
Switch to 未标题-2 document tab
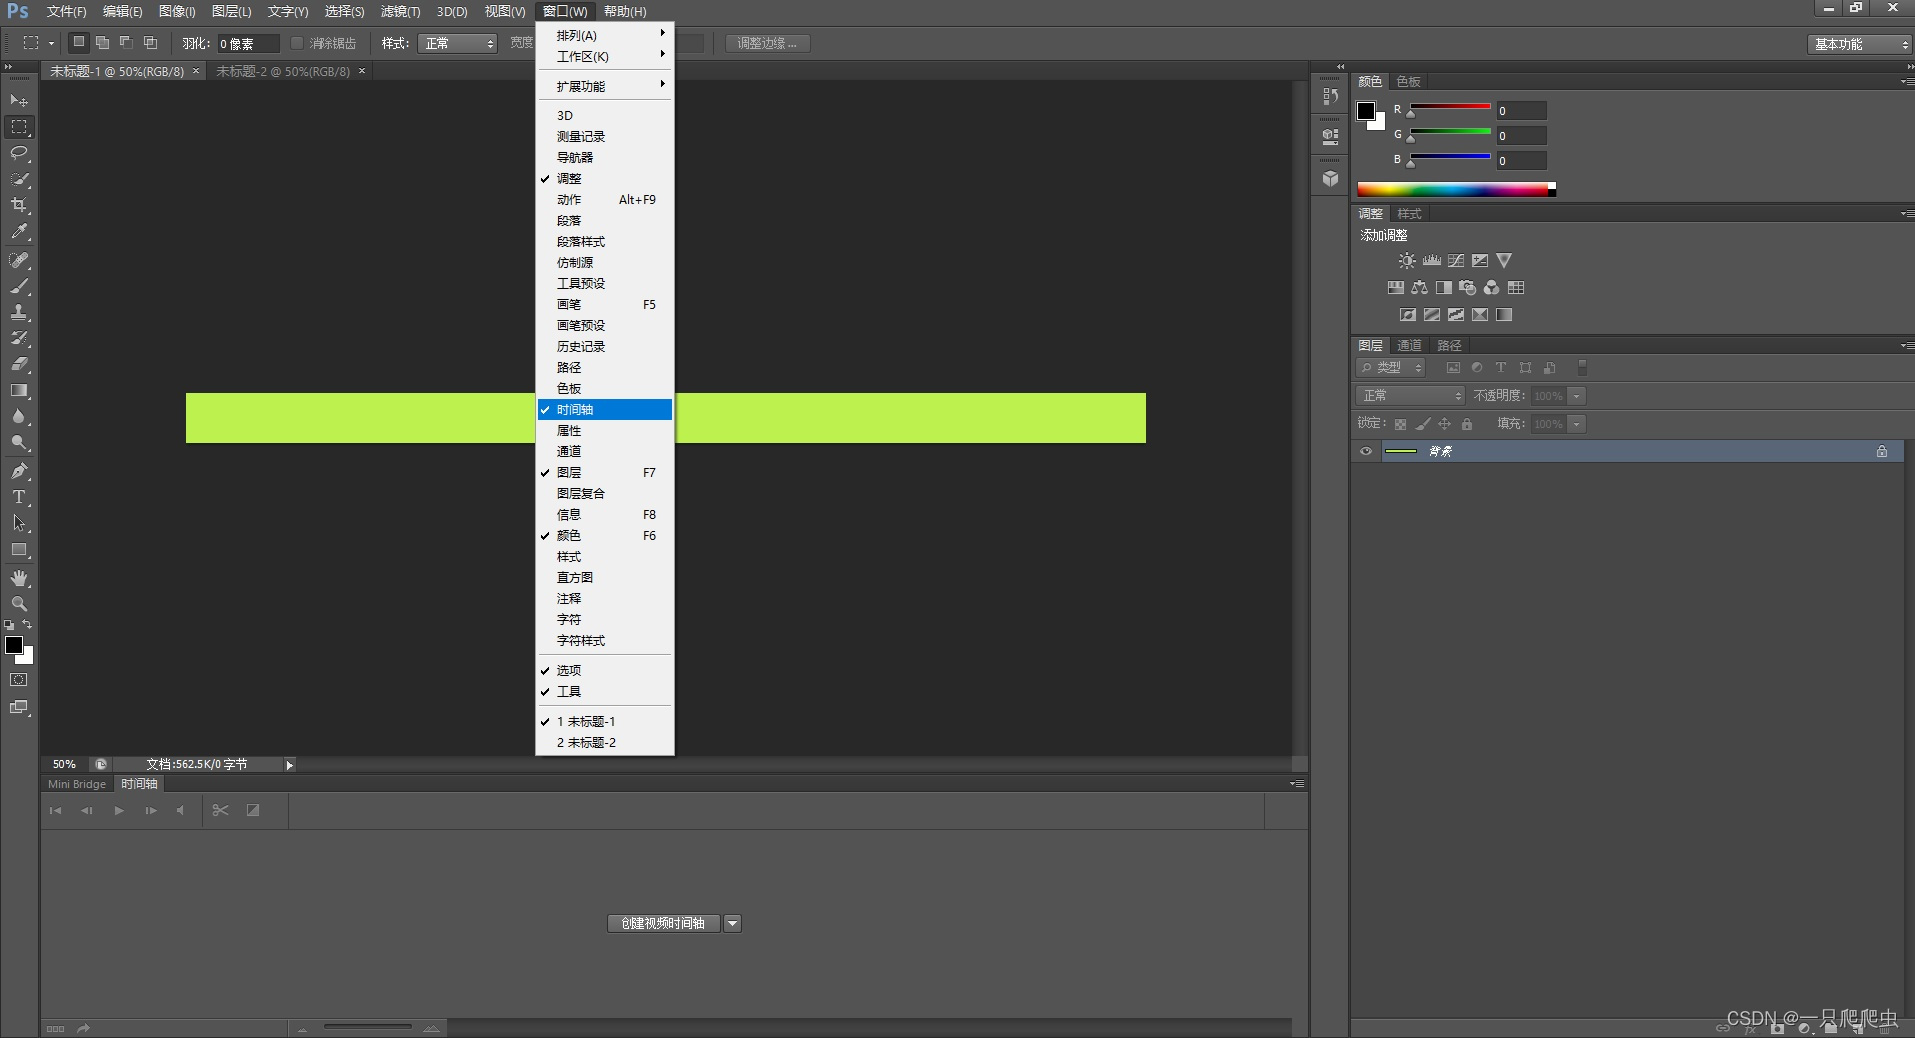(x=283, y=71)
